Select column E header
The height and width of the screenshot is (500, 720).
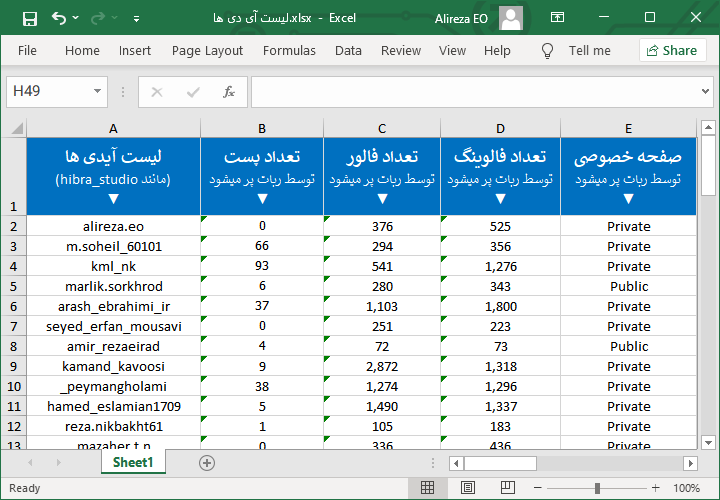pos(628,128)
